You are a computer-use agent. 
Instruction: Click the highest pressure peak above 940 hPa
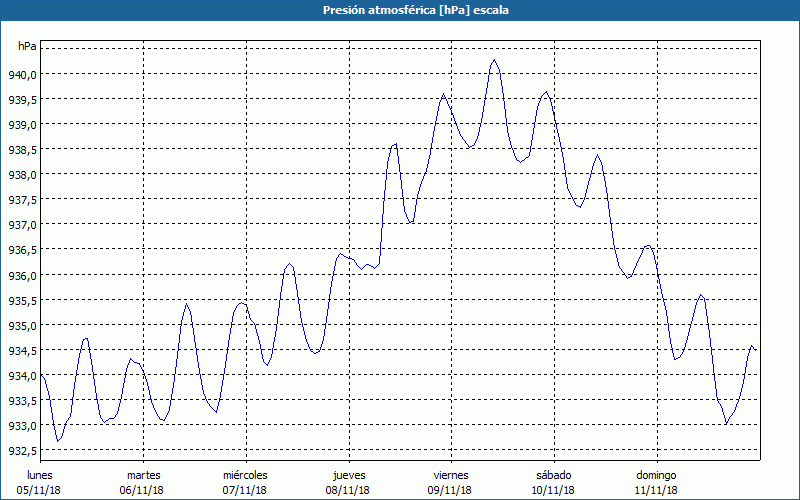494,60
